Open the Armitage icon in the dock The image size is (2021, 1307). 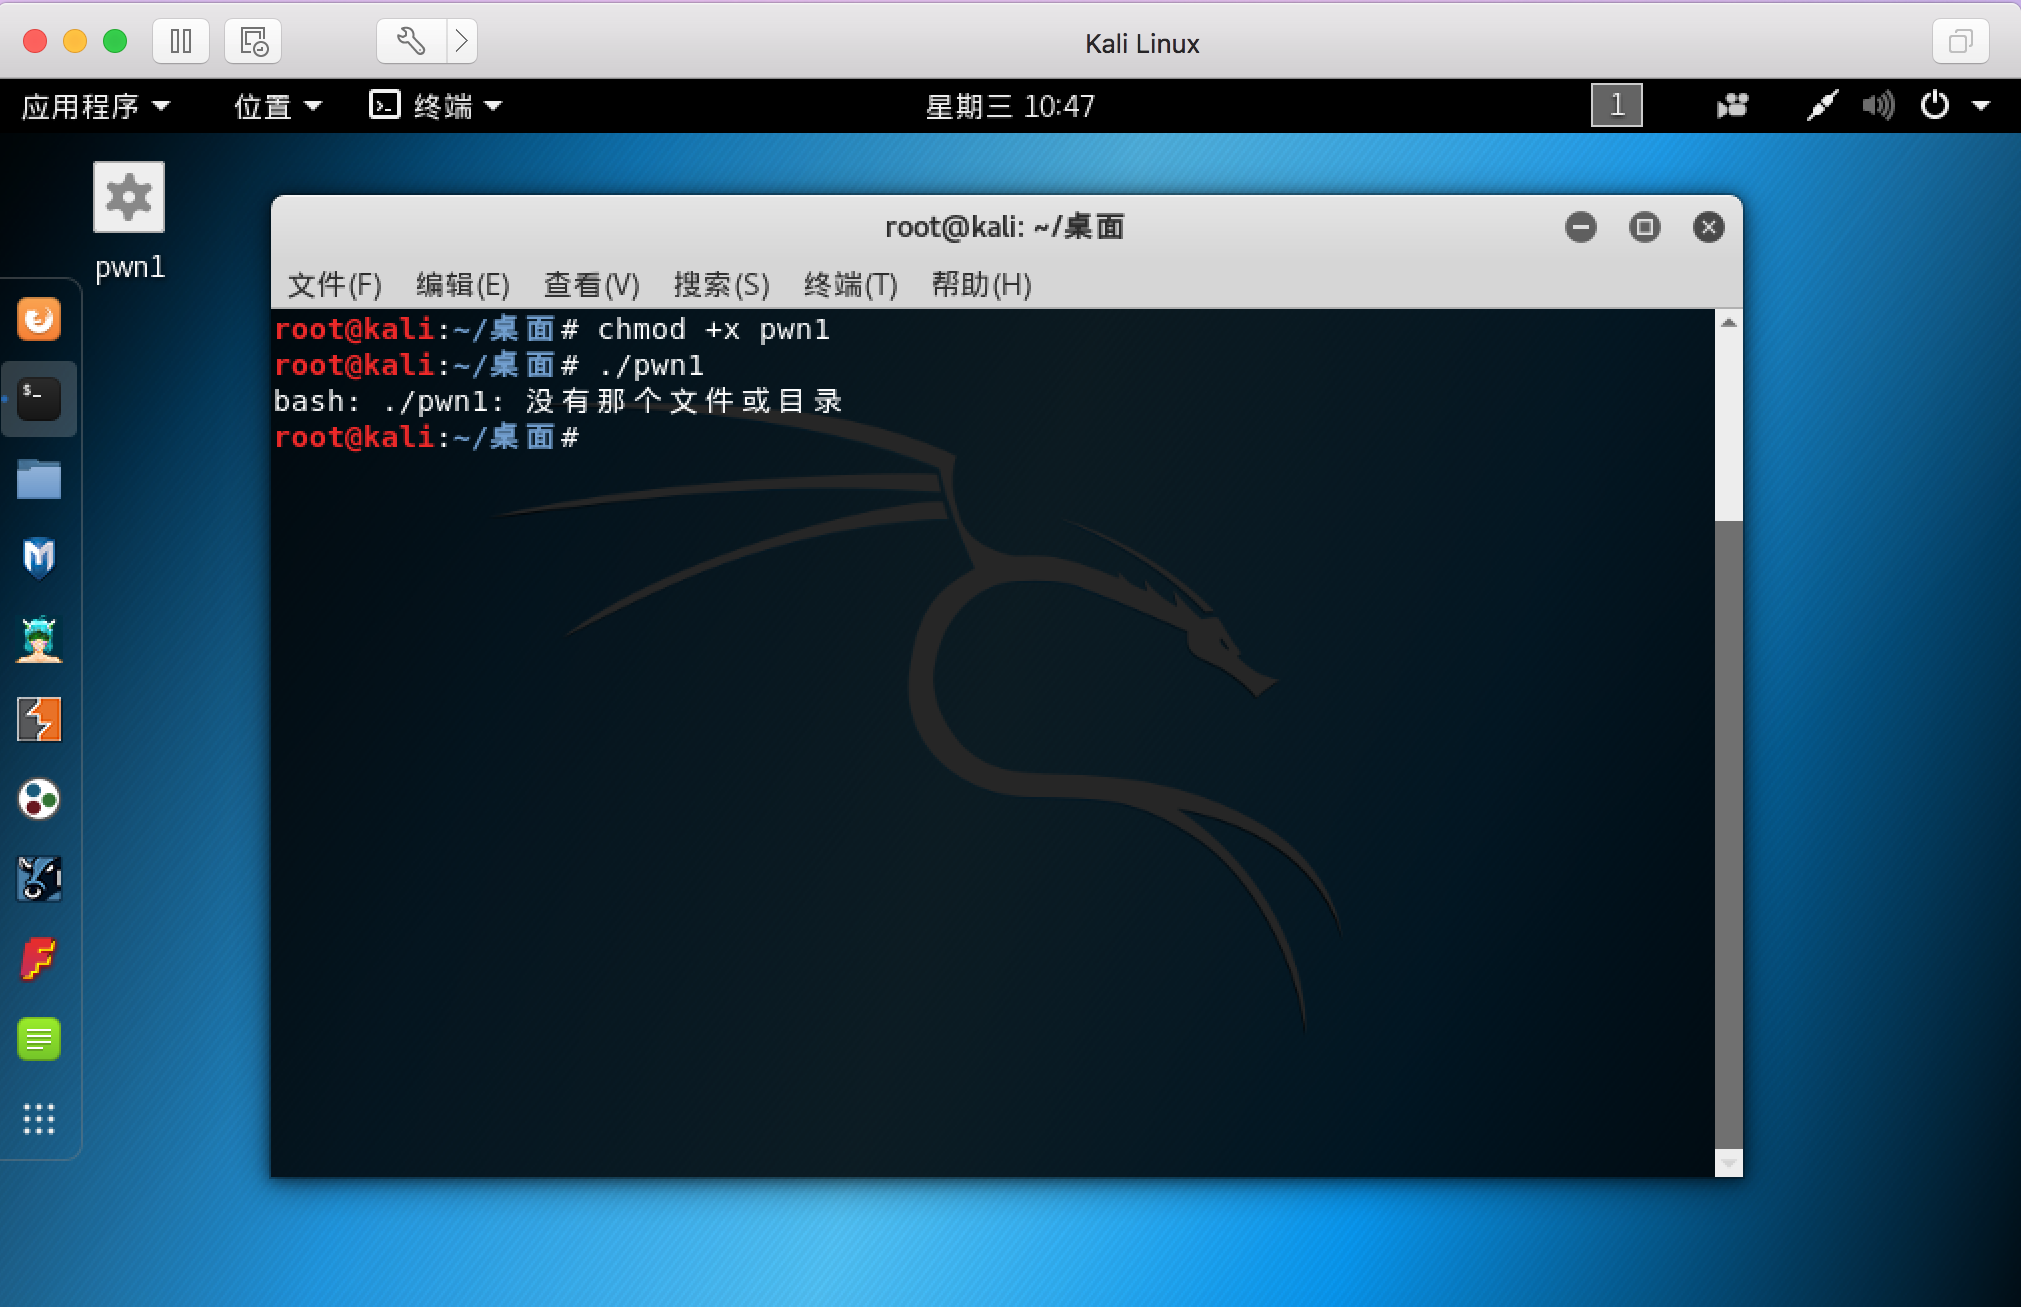[39, 639]
